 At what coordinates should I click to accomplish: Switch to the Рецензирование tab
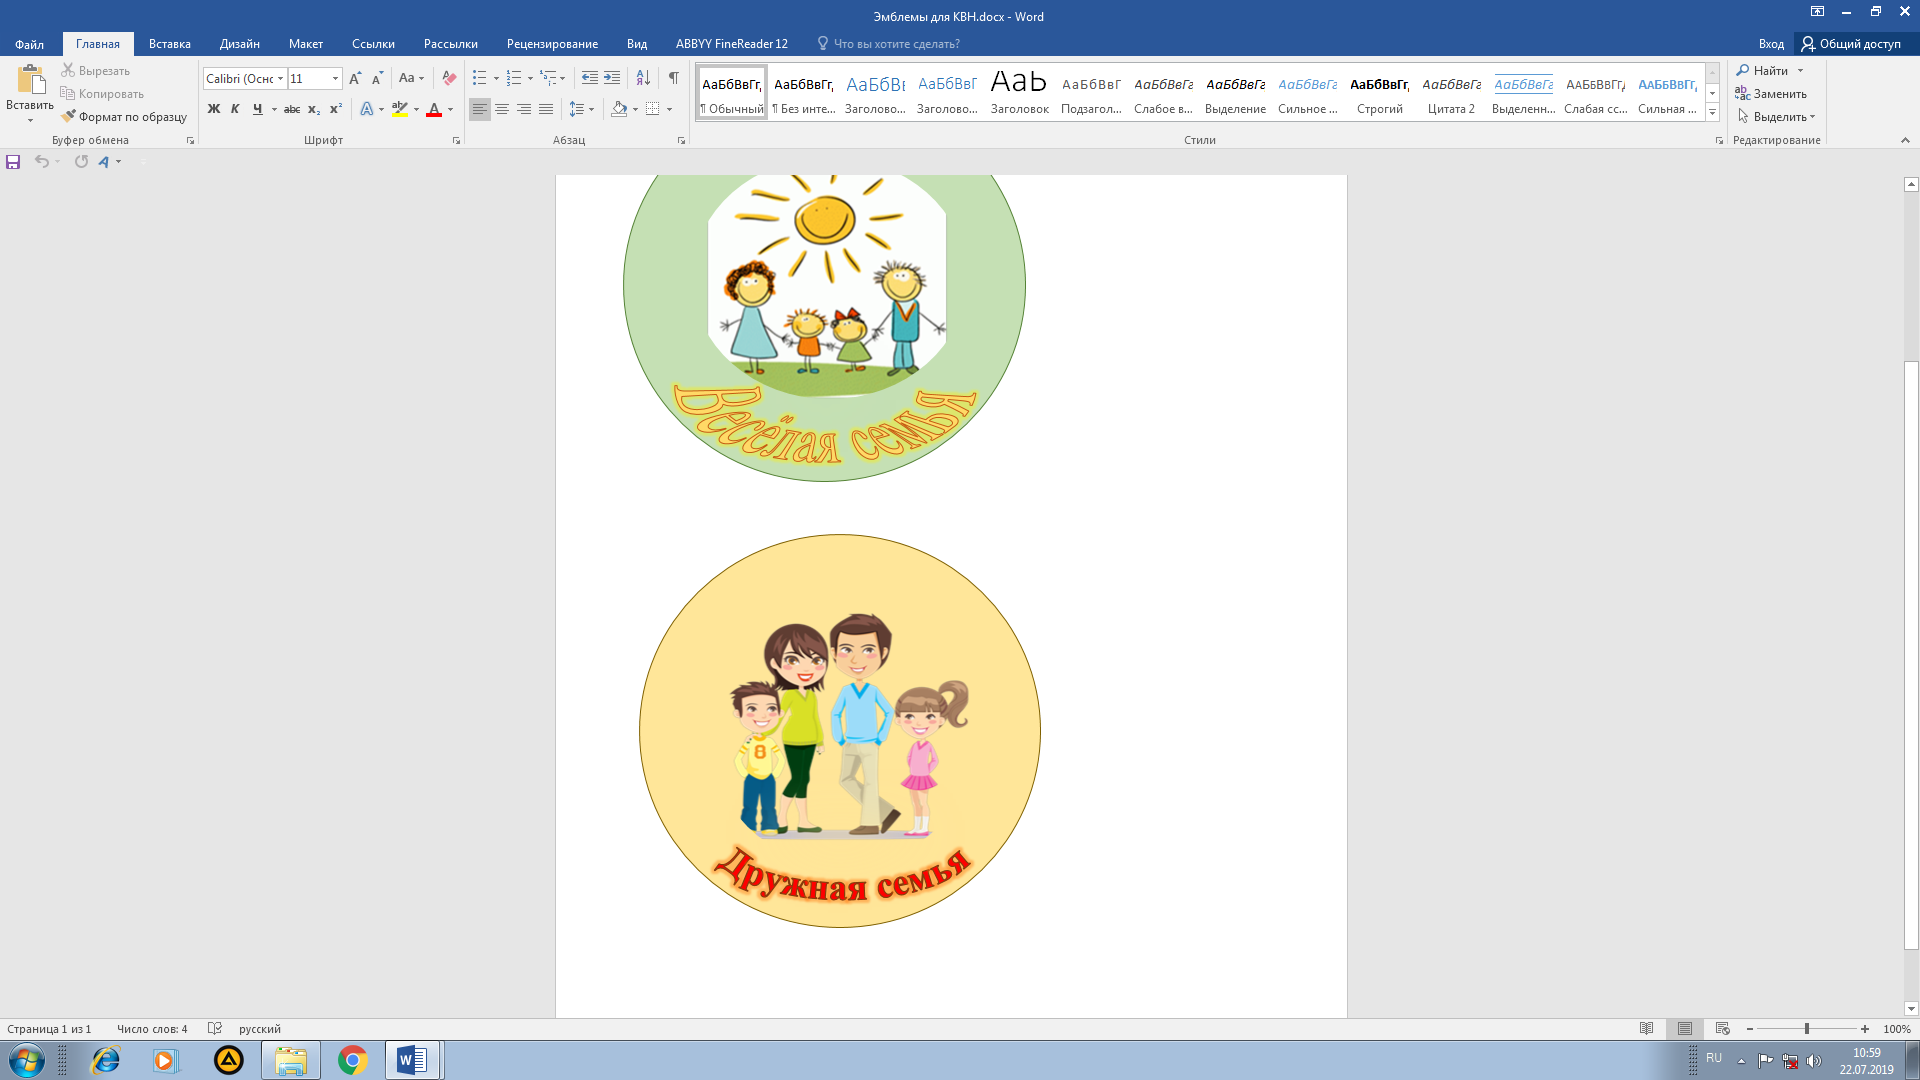coord(552,44)
